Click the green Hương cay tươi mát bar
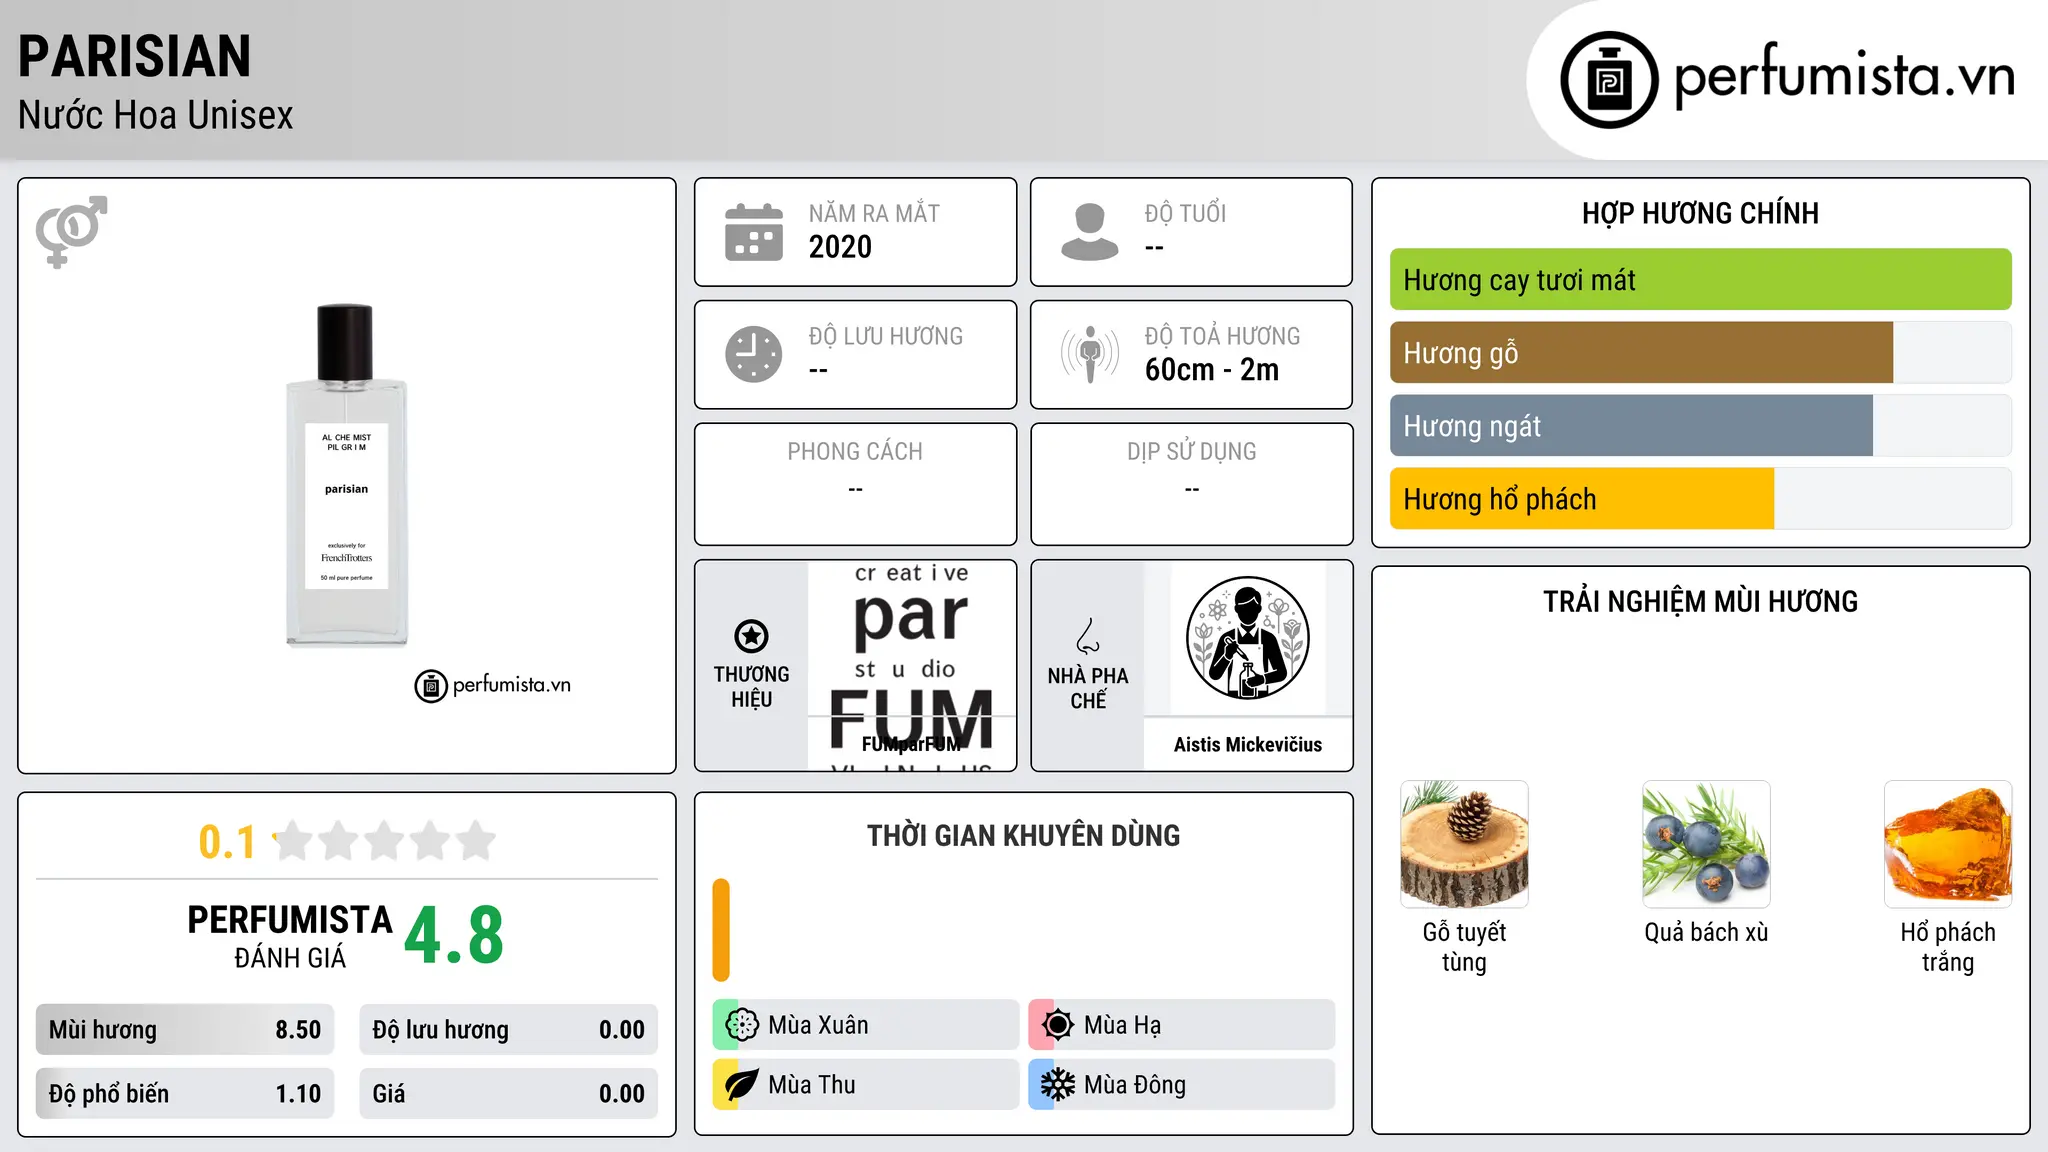Screen dimensions: 2048x1152 point(1701,280)
